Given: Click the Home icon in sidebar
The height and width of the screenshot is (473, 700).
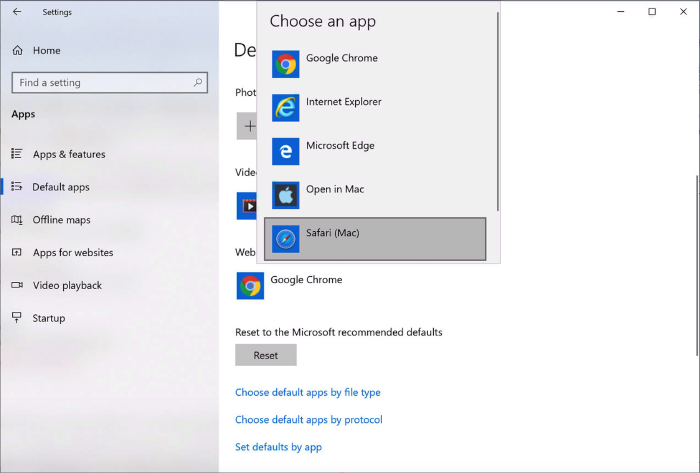Looking at the screenshot, I should tap(17, 50).
